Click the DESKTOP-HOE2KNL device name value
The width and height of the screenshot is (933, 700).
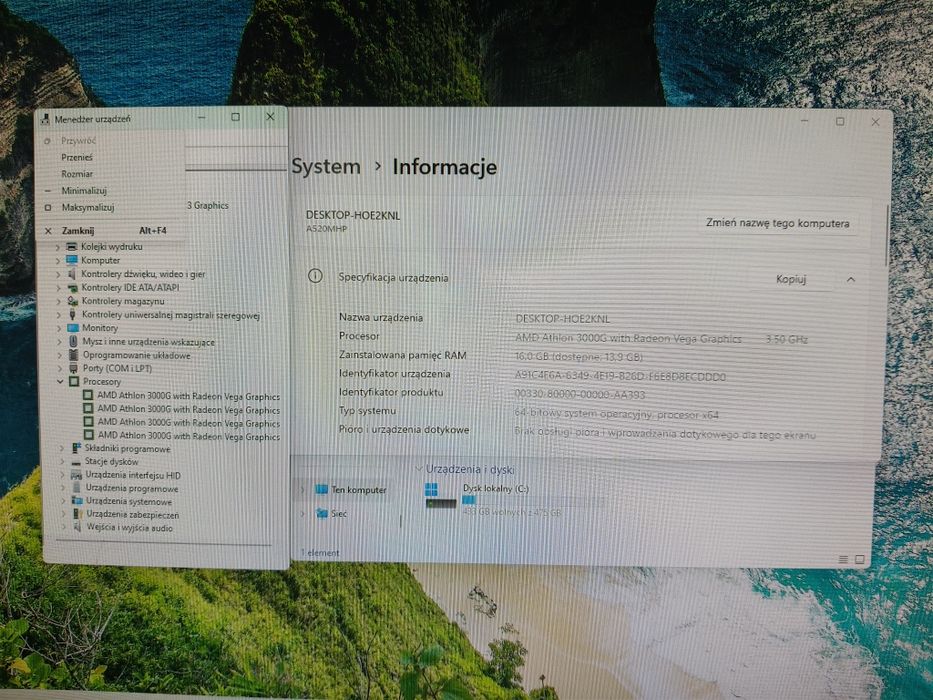click(562, 319)
